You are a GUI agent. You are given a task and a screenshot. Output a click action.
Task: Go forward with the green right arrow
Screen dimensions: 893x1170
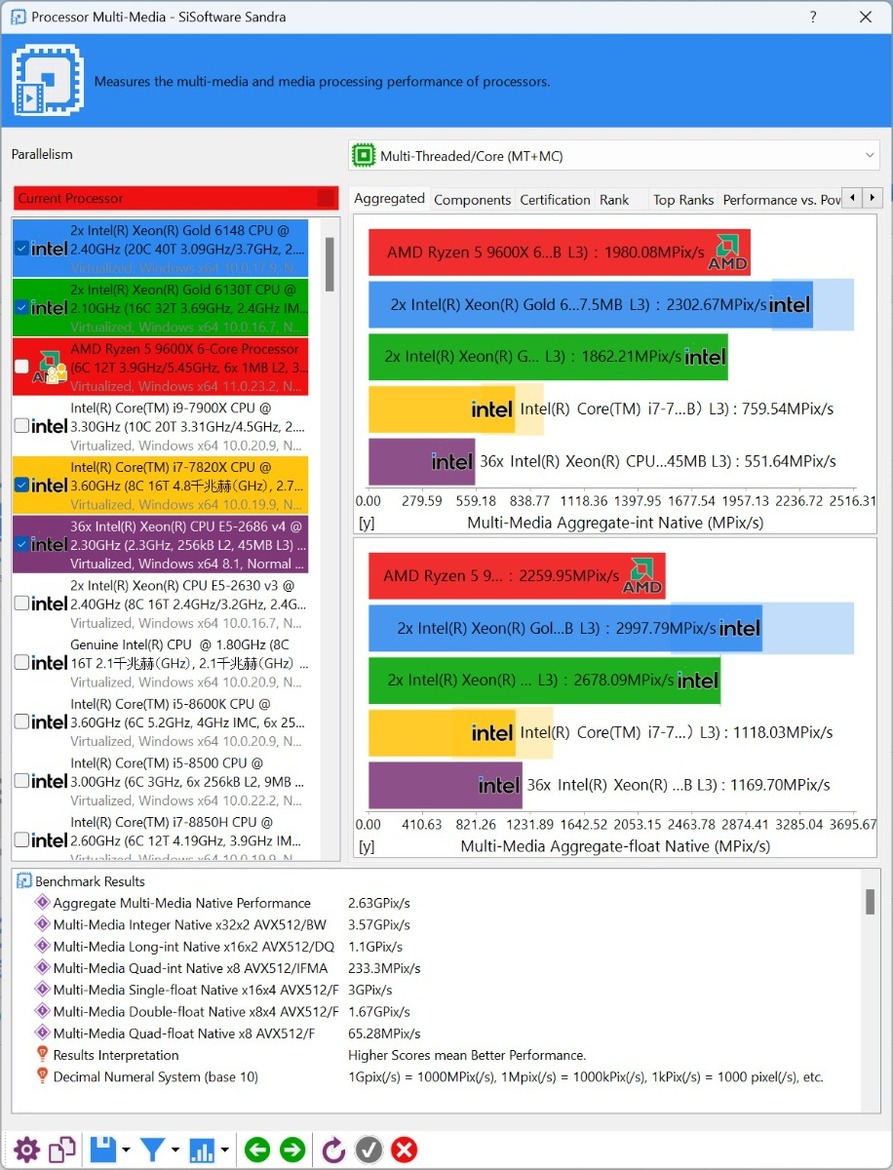coord(292,1149)
